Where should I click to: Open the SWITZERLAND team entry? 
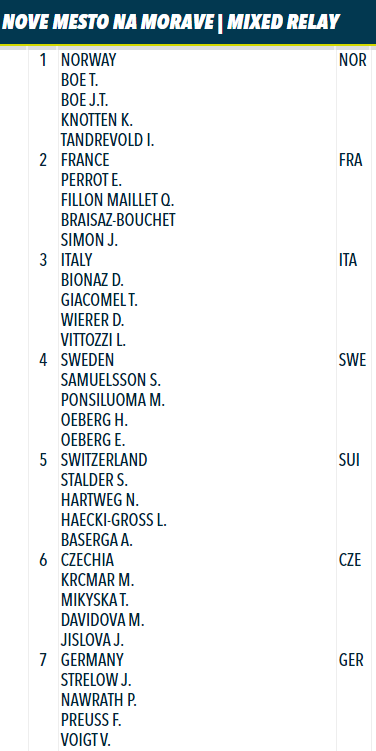pyautogui.click(x=104, y=460)
